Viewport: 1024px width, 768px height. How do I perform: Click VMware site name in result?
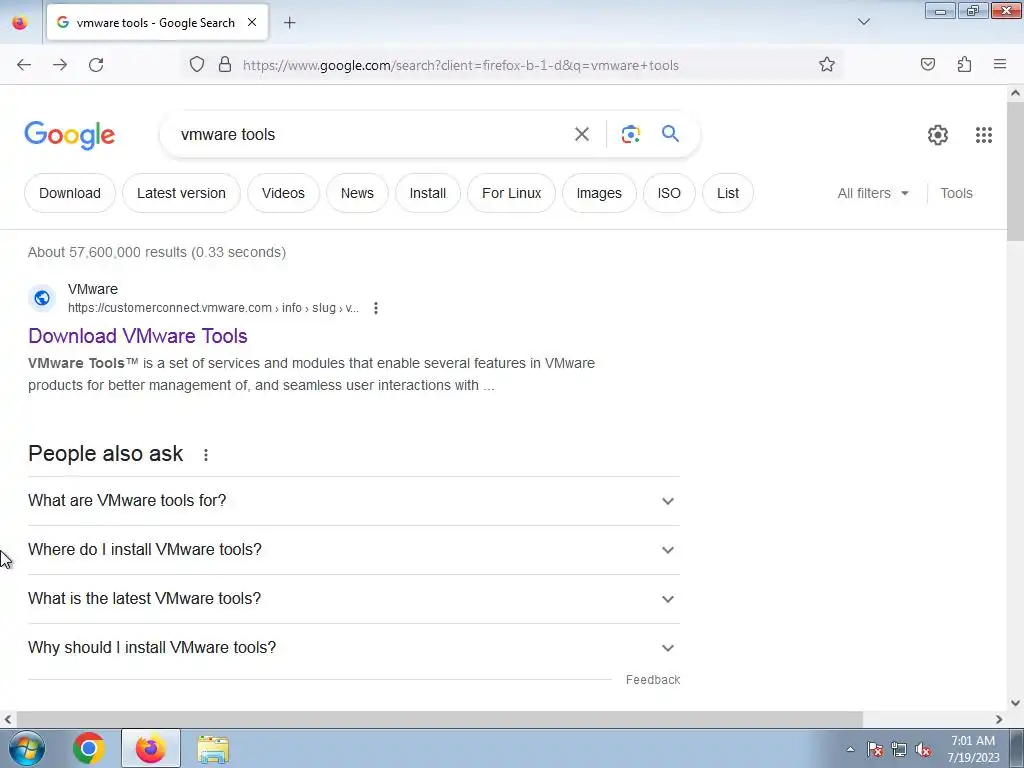tap(93, 289)
